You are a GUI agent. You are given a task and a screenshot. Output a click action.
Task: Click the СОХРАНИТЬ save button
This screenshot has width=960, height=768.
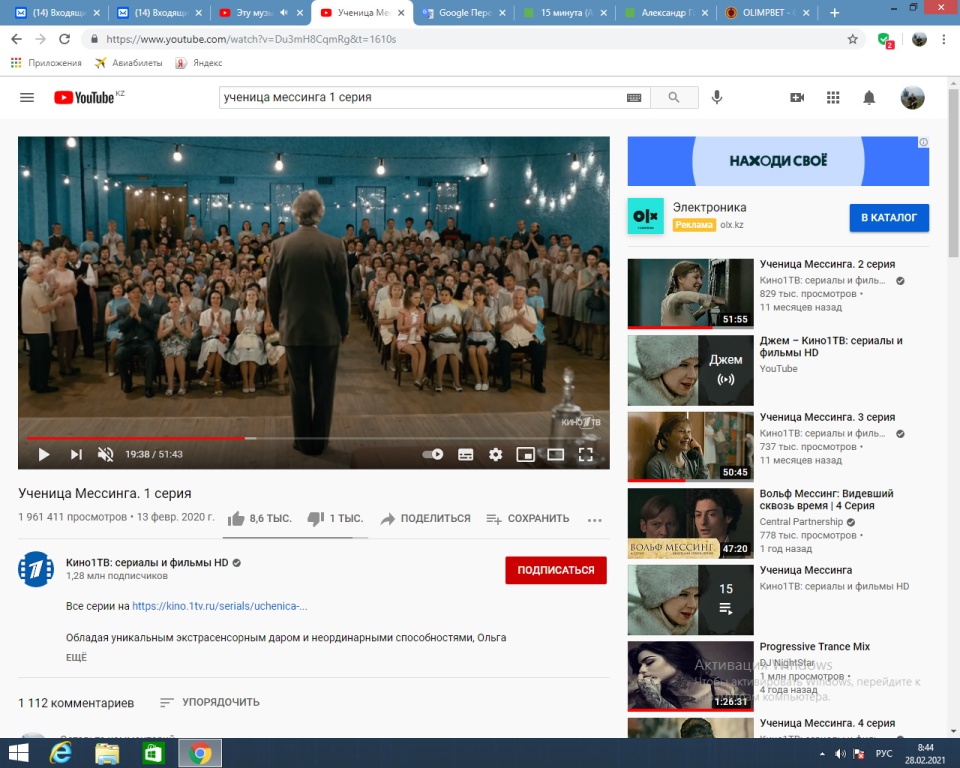click(528, 519)
